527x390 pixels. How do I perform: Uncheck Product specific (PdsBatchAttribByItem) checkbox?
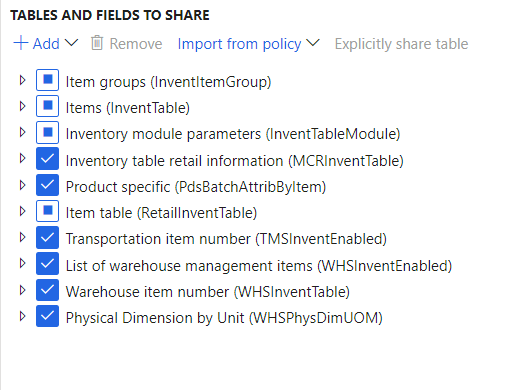(47, 185)
